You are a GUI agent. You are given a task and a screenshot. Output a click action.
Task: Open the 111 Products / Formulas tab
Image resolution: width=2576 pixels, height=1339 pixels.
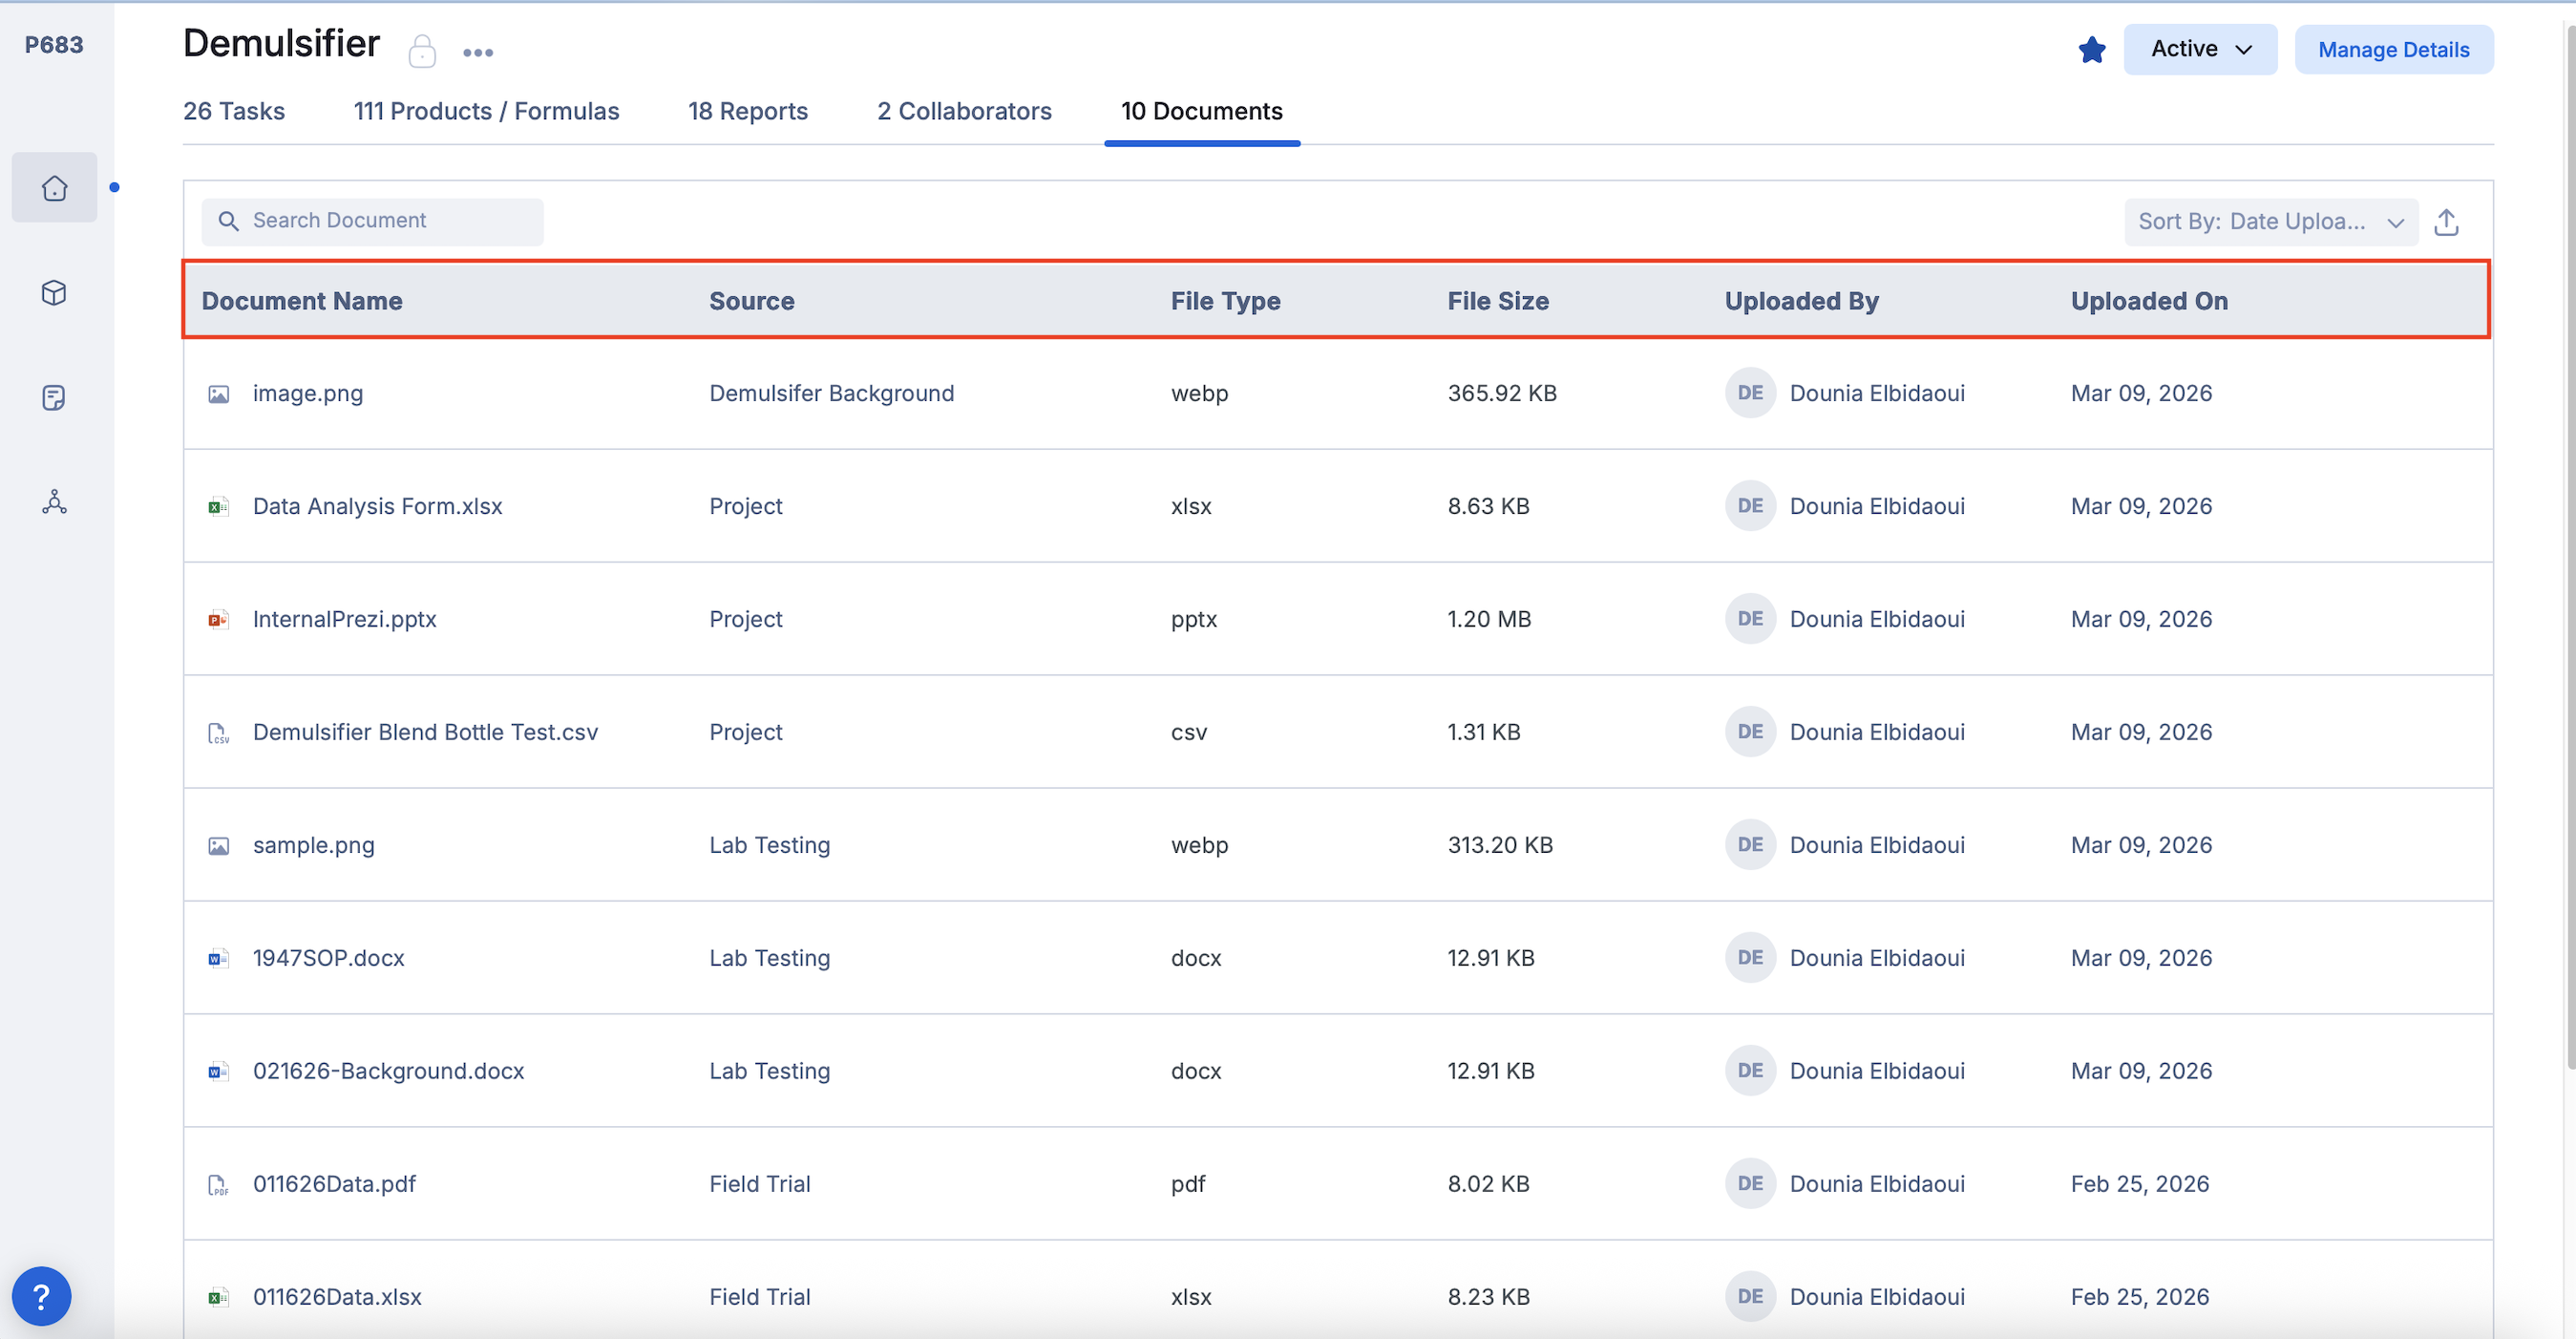[x=486, y=111]
